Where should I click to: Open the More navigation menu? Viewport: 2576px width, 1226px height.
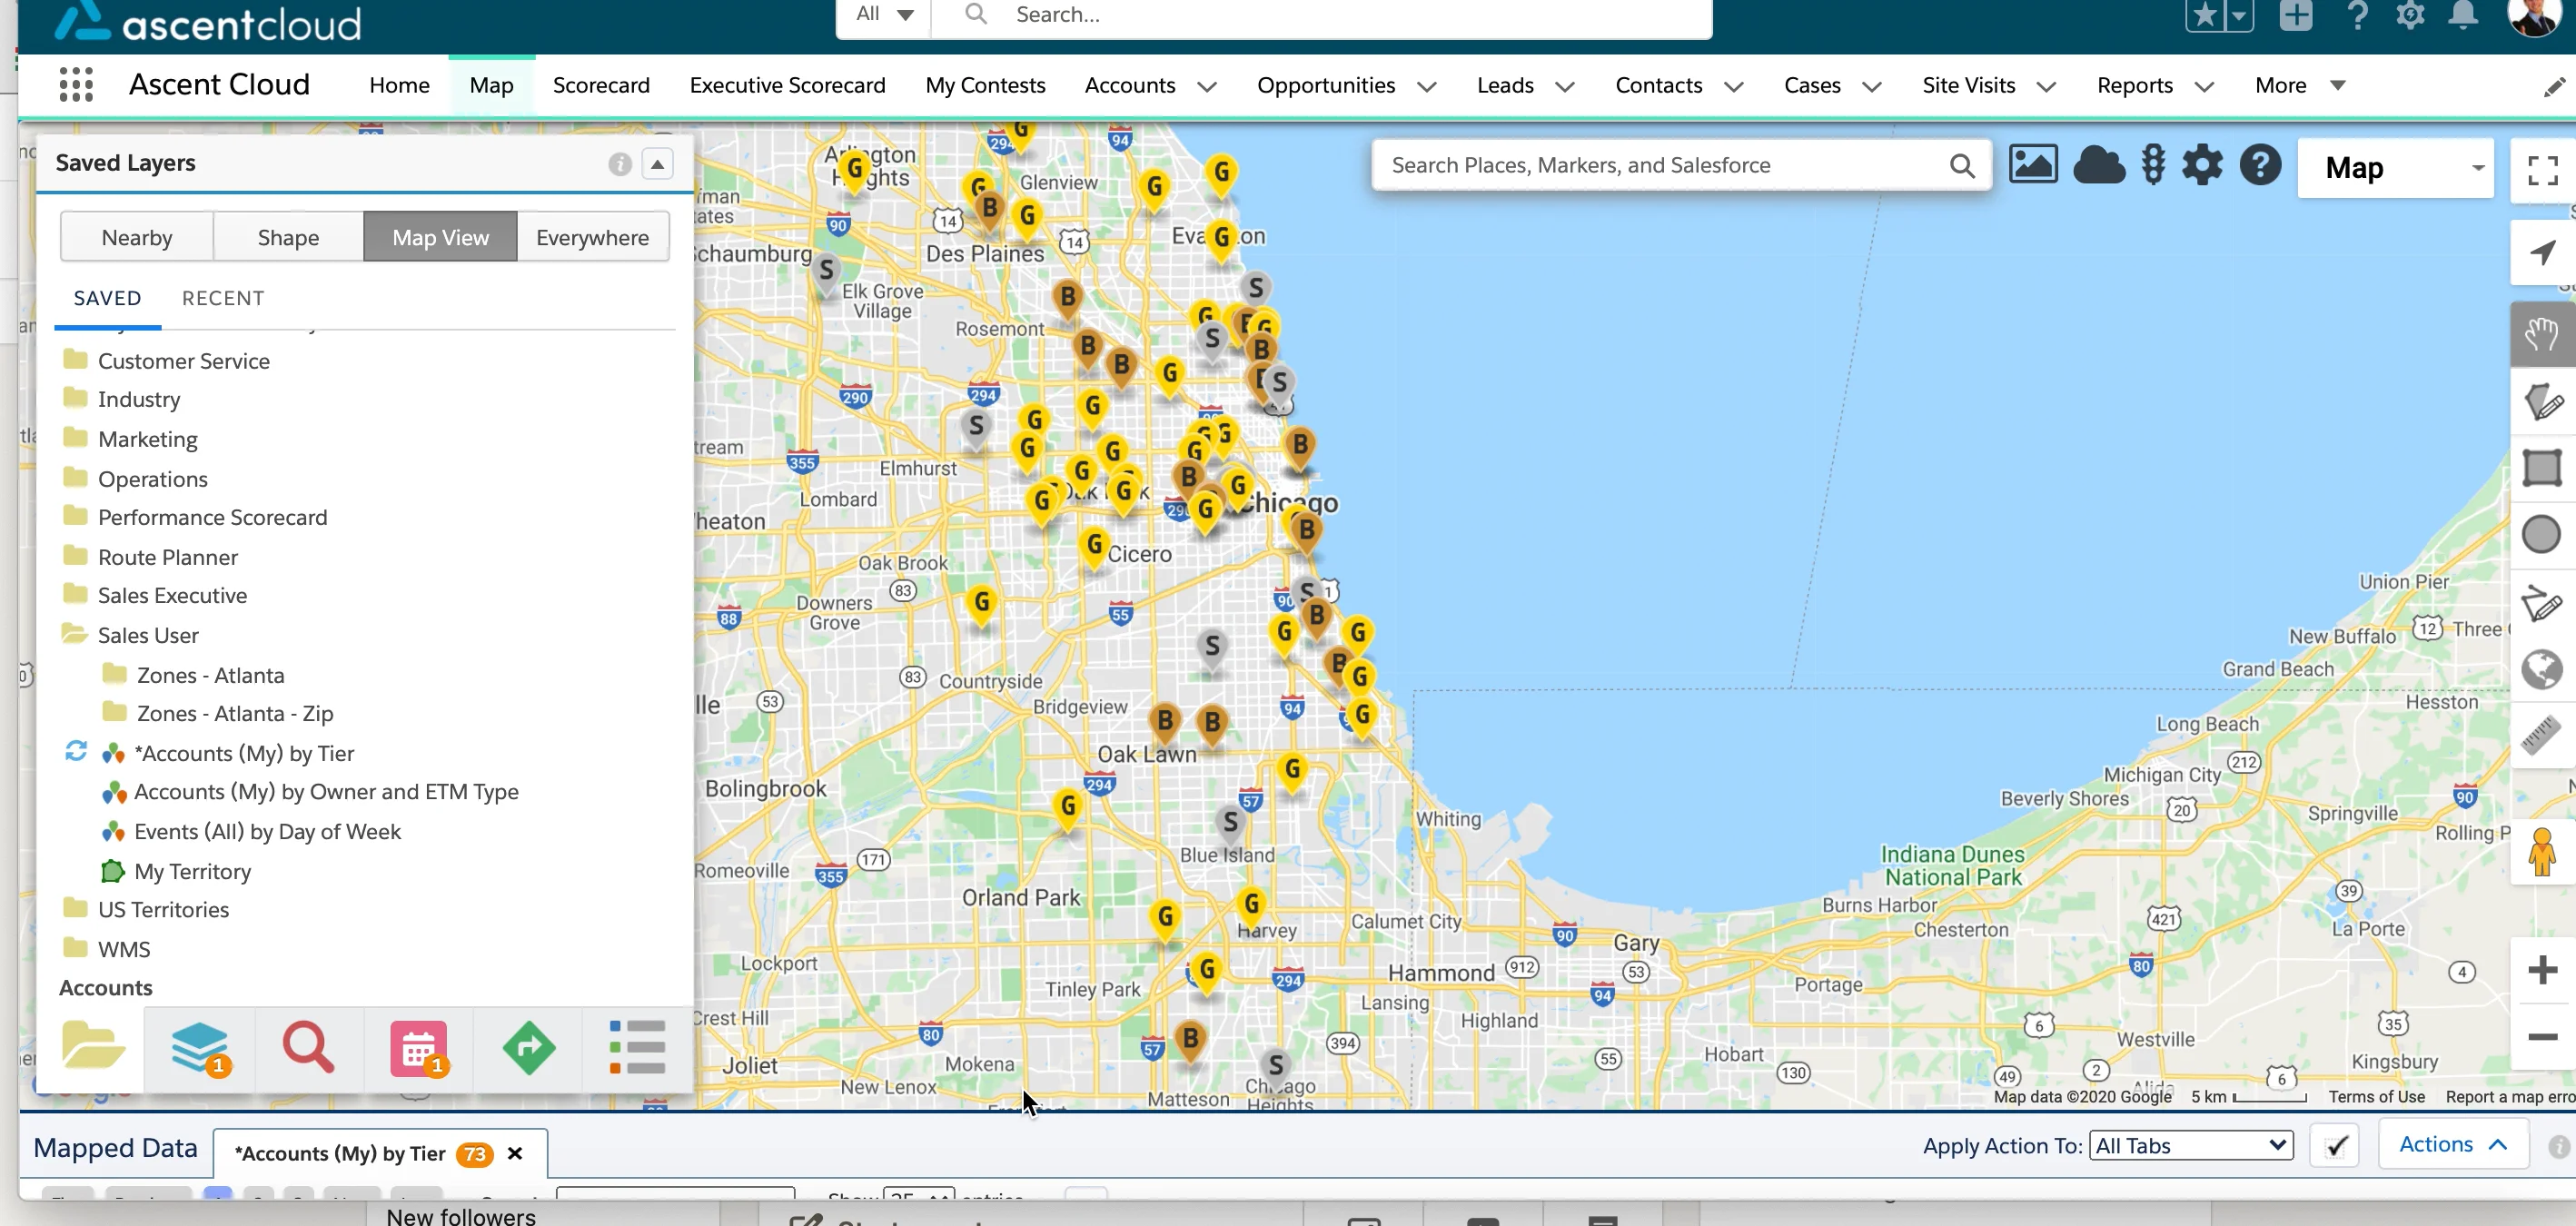pyautogui.click(x=2300, y=86)
